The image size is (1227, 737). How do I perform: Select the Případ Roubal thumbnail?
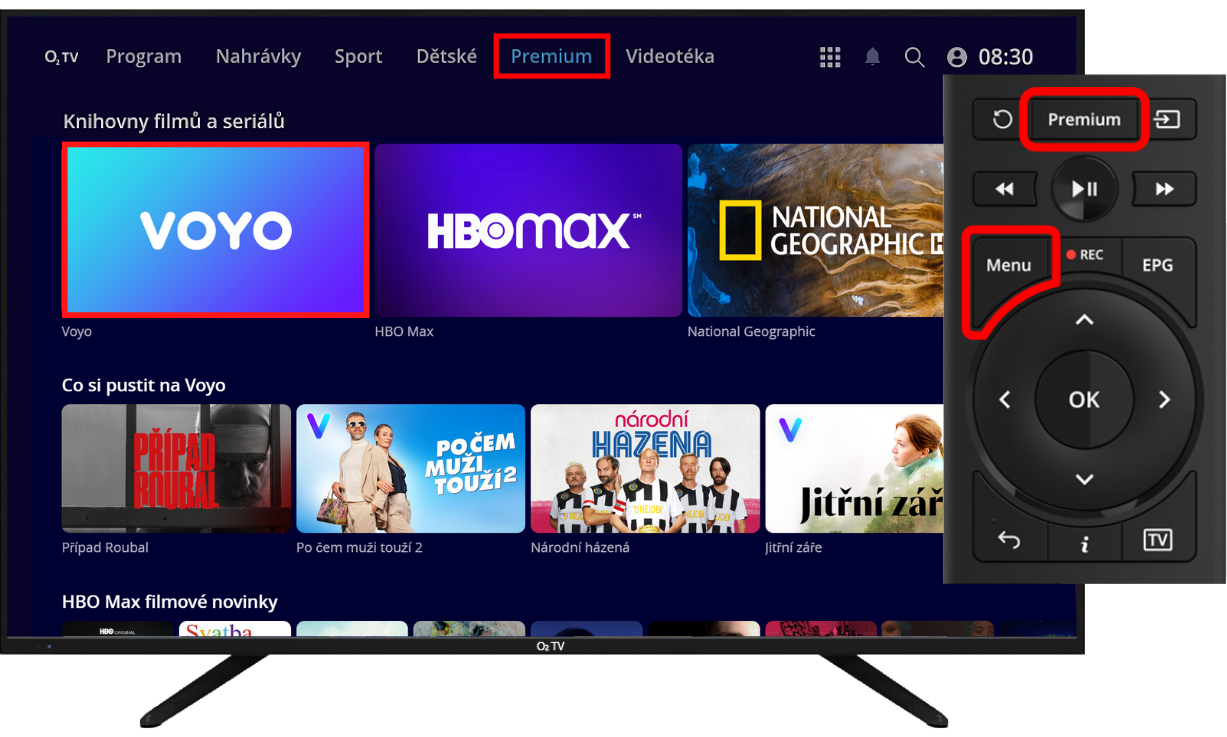[x=176, y=468]
